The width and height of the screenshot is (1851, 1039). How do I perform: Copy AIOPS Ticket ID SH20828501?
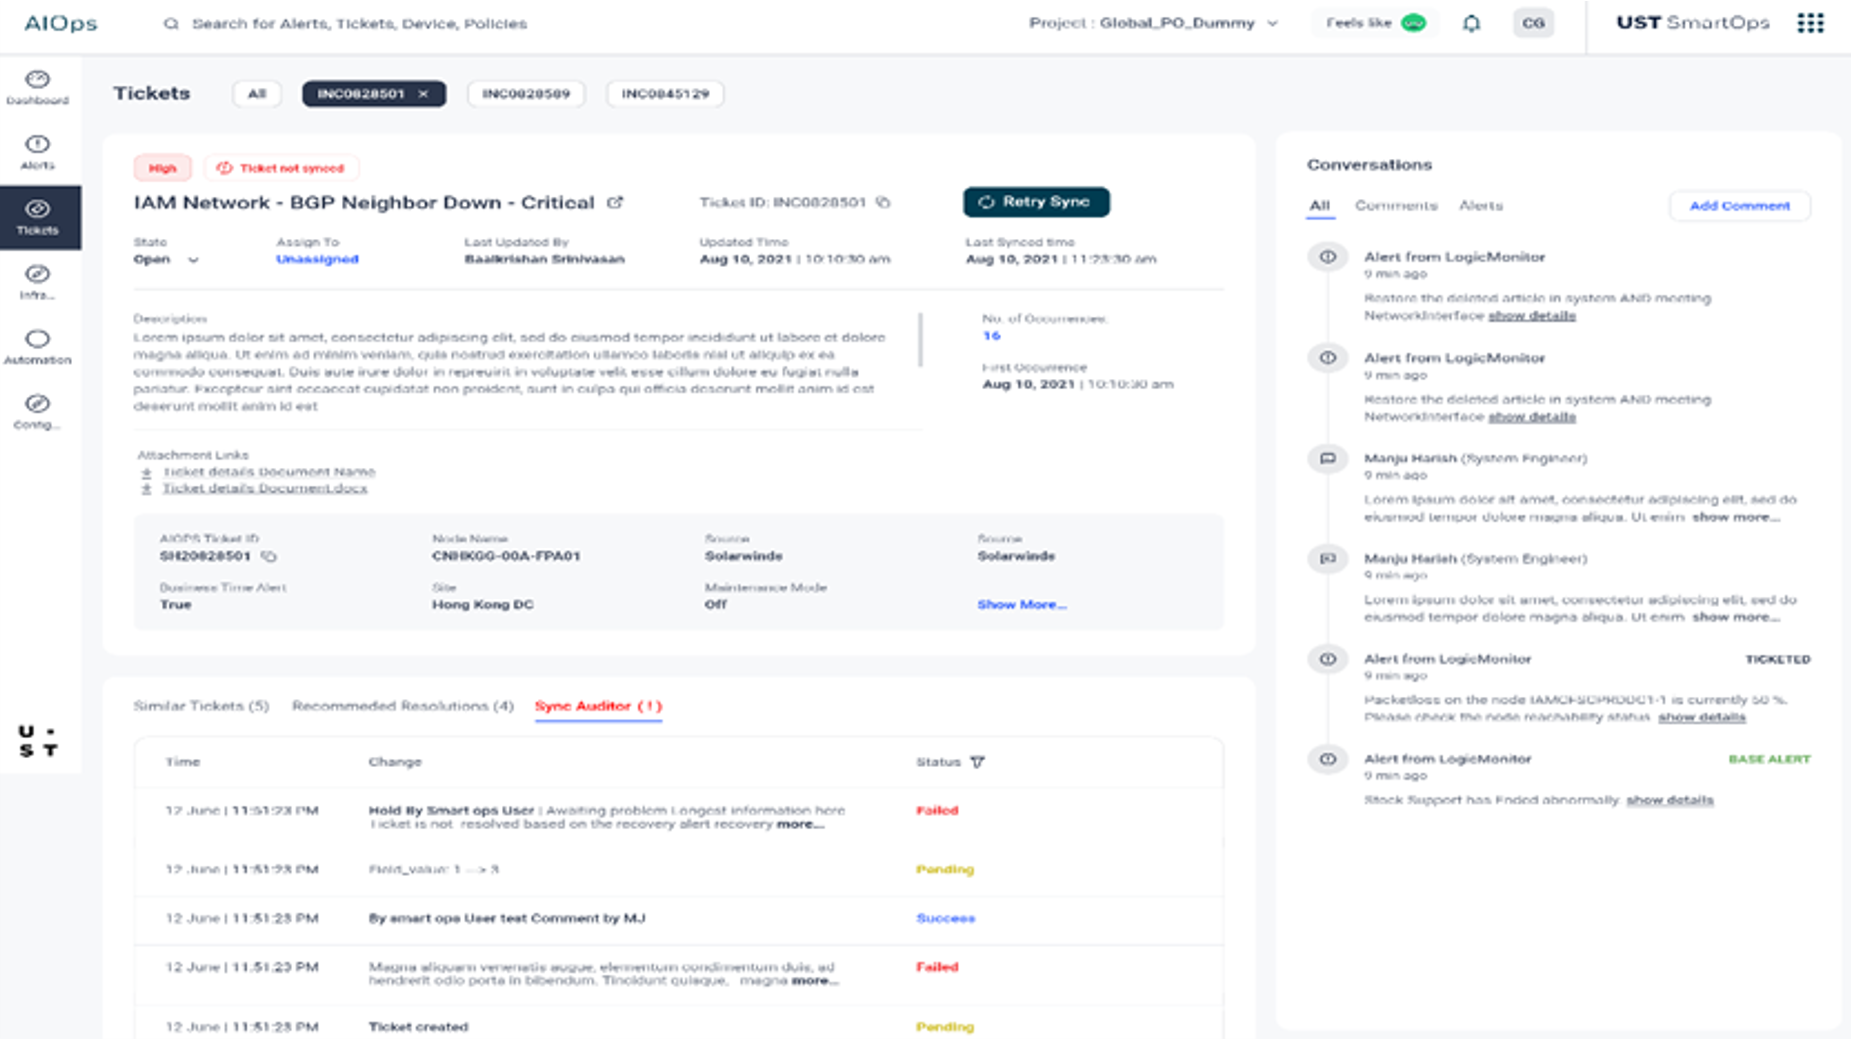269,556
